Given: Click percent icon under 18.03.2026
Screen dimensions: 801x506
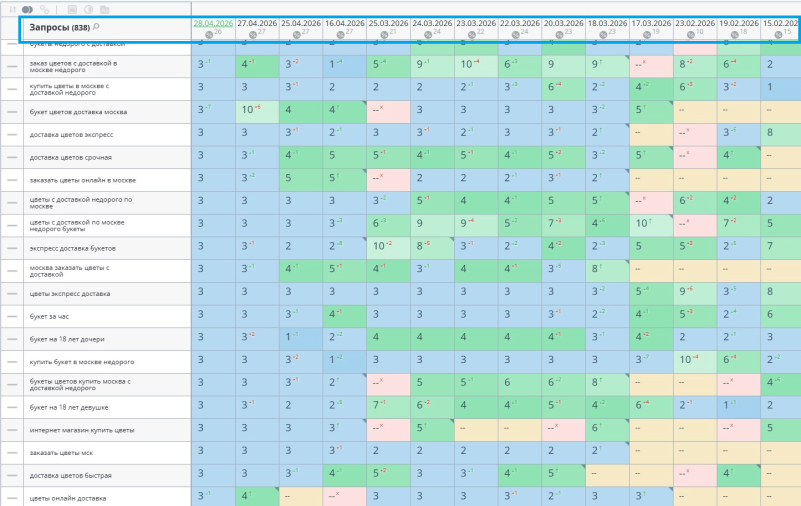Looking at the screenshot, I should pos(604,35).
